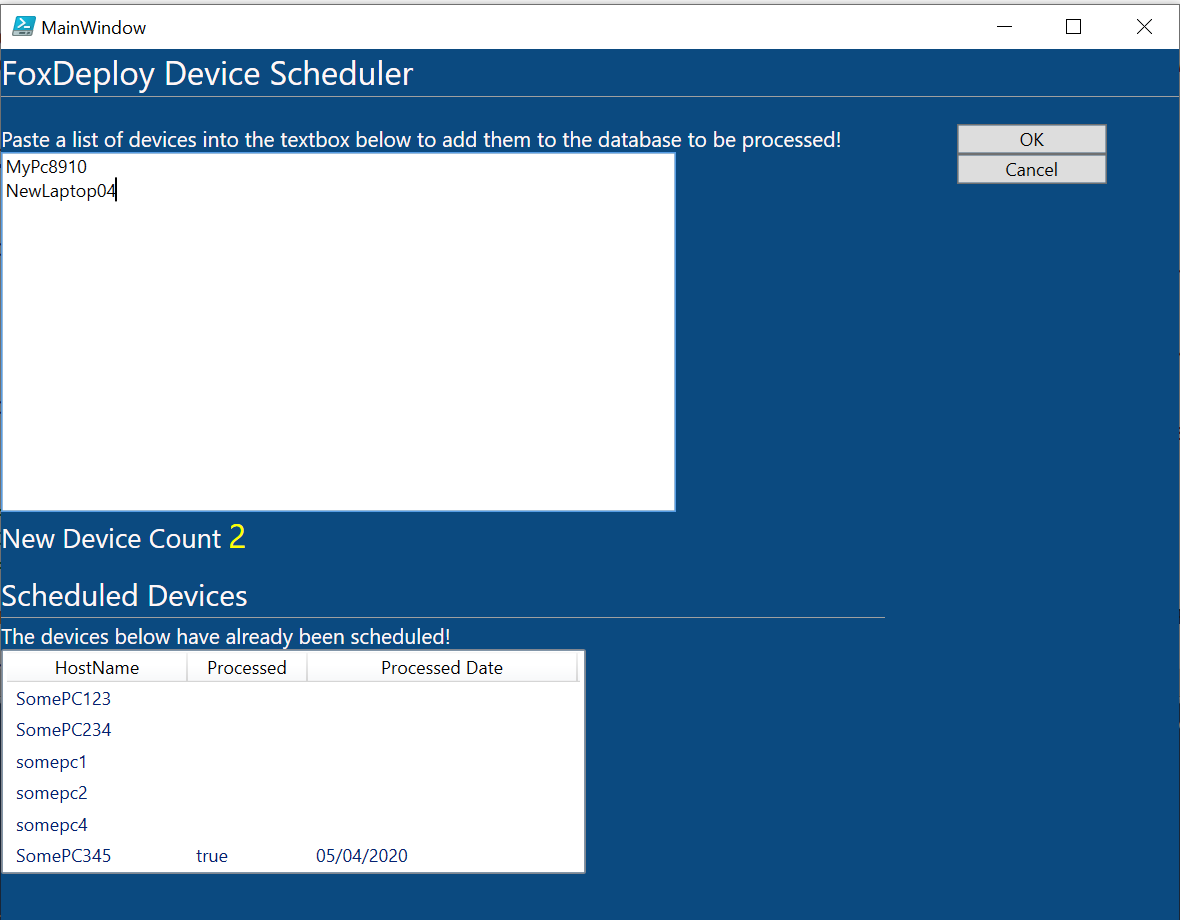
Task: Click the FoxDeploy Device Scheduler title
Action: (x=208, y=74)
